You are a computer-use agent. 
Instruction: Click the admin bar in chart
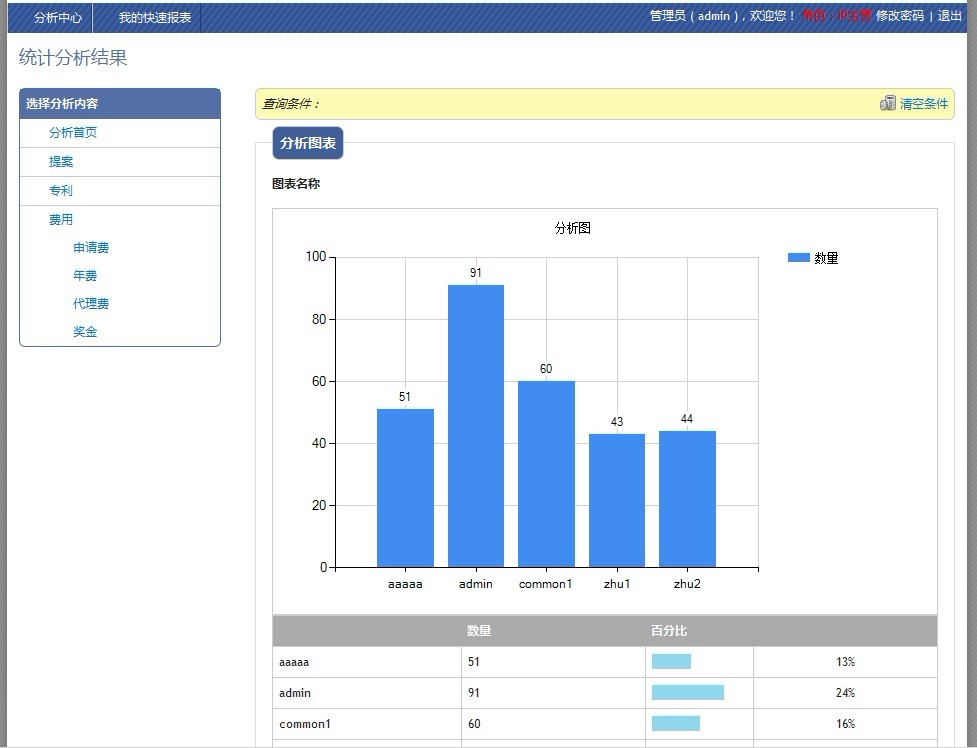(x=476, y=426)
